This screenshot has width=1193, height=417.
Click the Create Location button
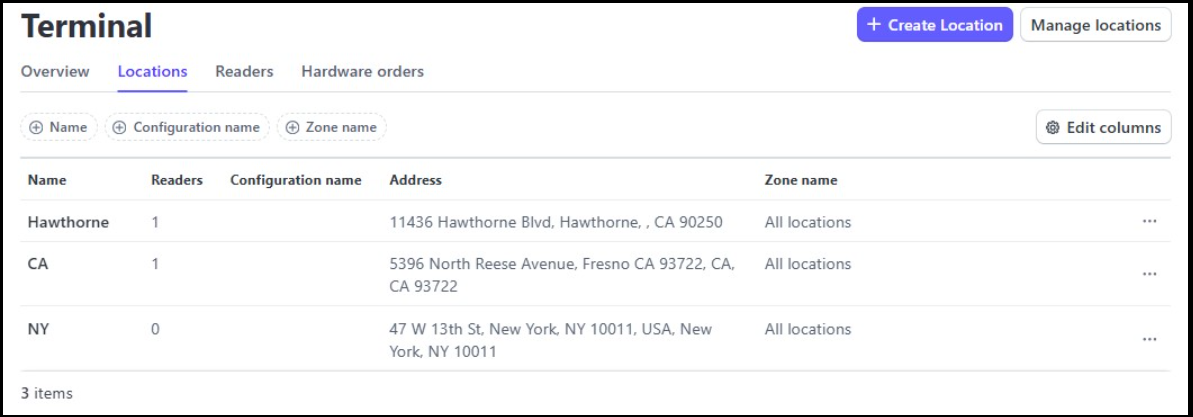[x=935, y=25]
